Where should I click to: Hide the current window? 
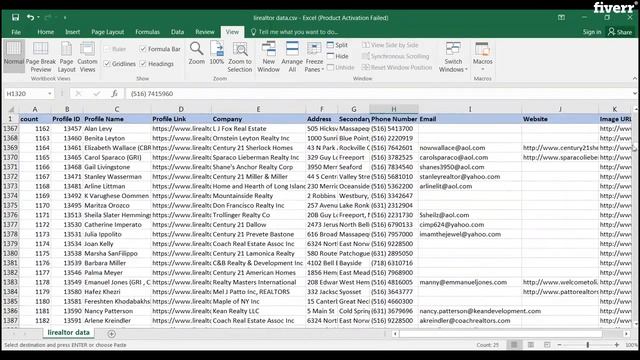[338, 56]
